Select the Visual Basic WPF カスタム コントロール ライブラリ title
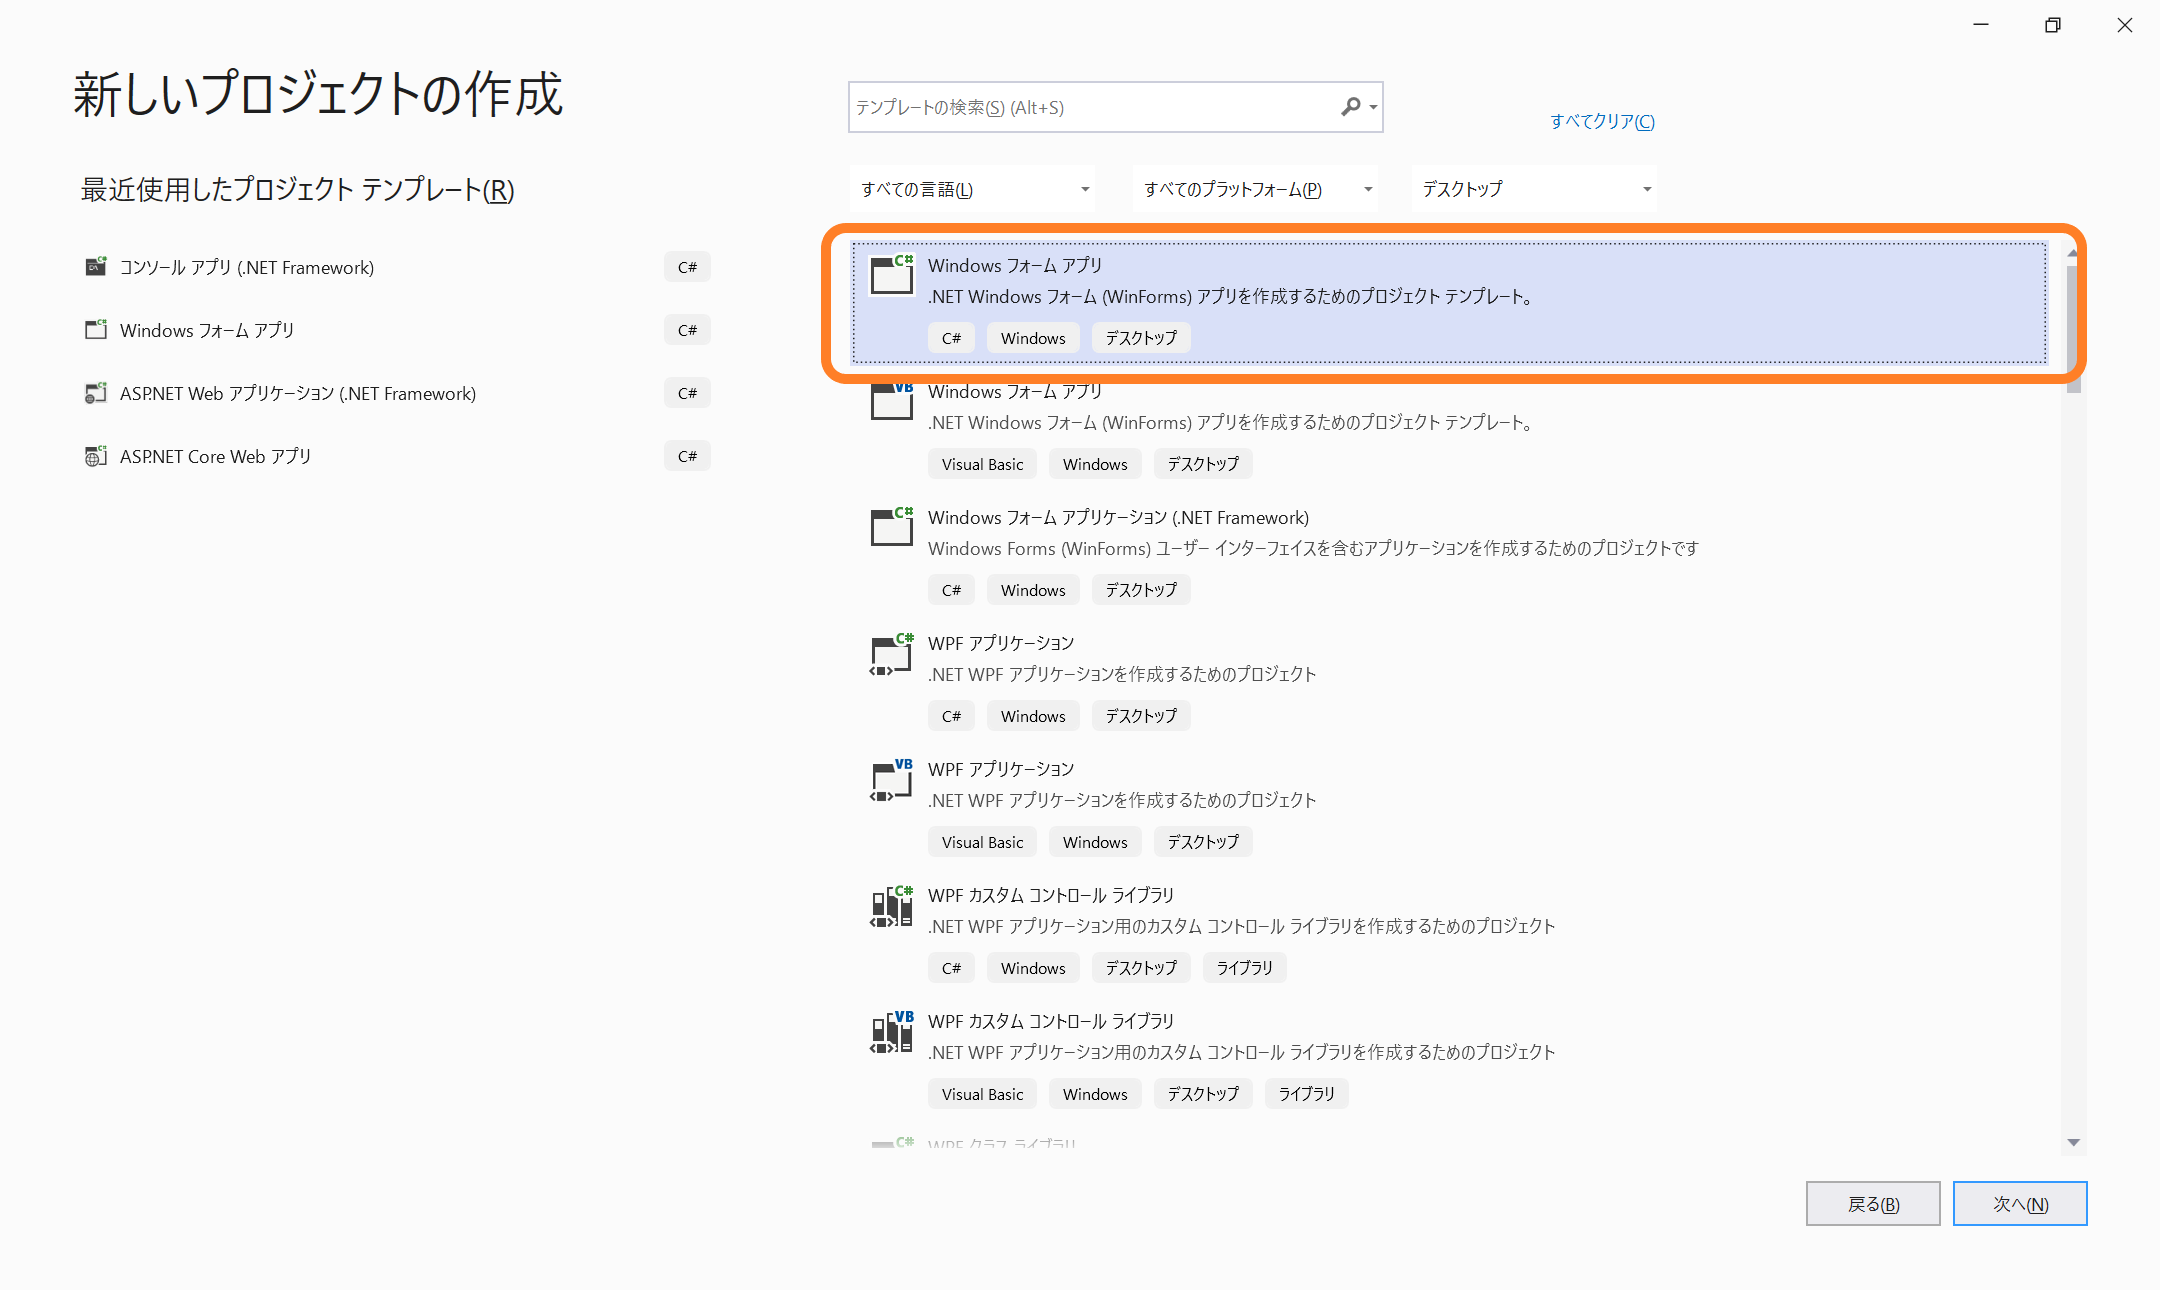The height and width of the screenshot is (1290, 2160). click(x=1051, y=1021)
